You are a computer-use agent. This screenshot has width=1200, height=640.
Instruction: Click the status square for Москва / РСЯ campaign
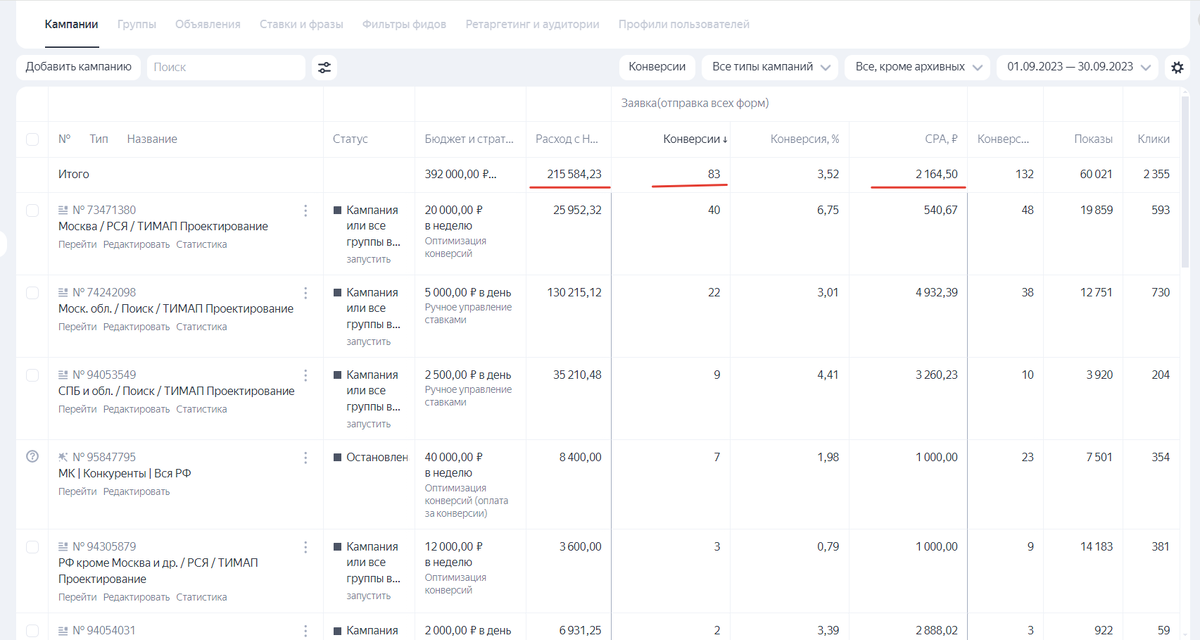pyautogui.click(x=337, y=211)
